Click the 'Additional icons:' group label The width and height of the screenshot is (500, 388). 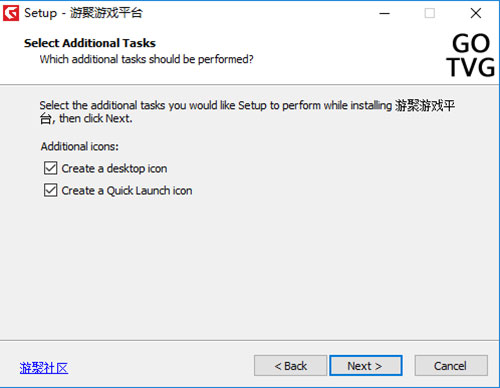pos(80,146)
